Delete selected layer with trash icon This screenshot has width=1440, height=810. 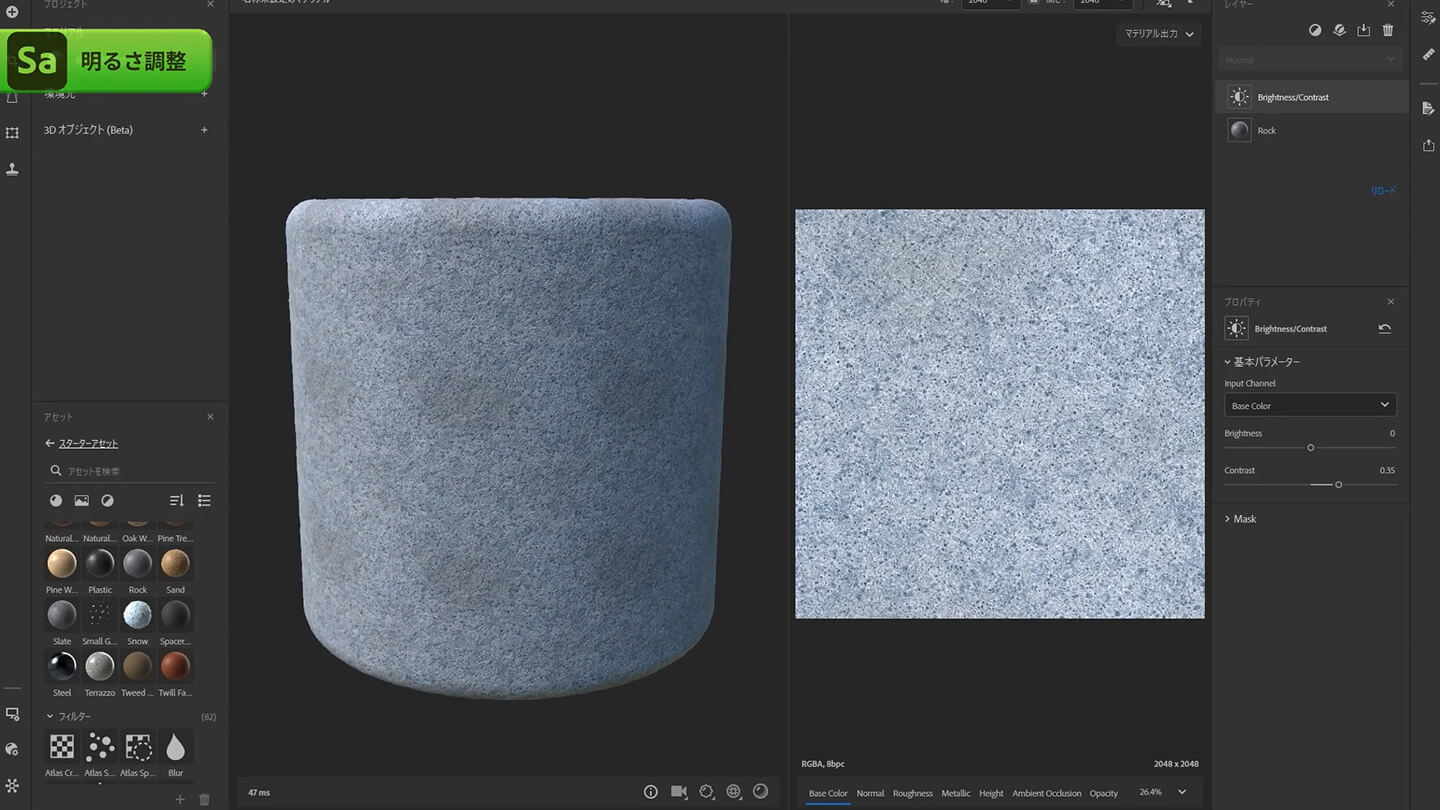click(x=1388, y=30)
